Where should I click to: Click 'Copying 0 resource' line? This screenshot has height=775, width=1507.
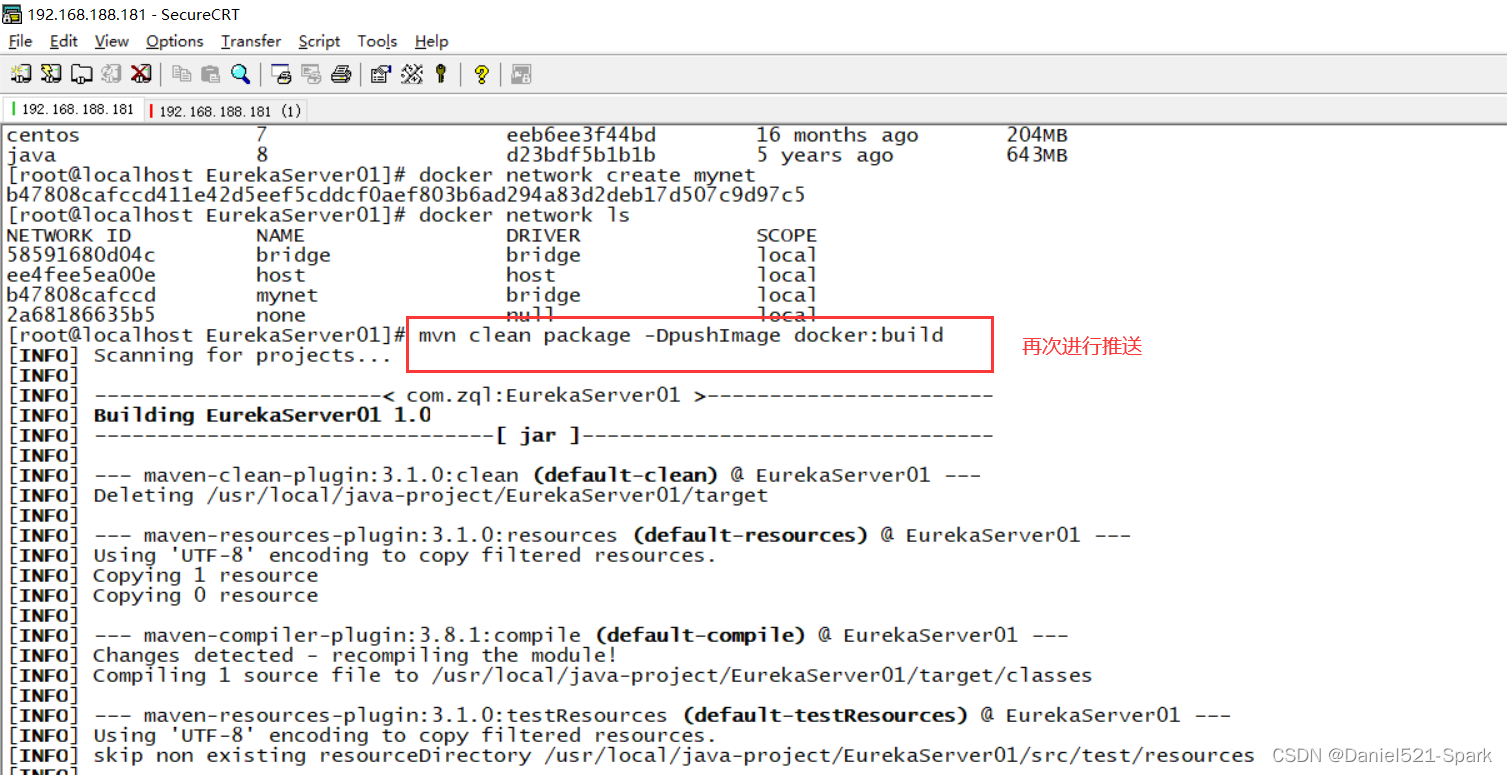point(206,596)
